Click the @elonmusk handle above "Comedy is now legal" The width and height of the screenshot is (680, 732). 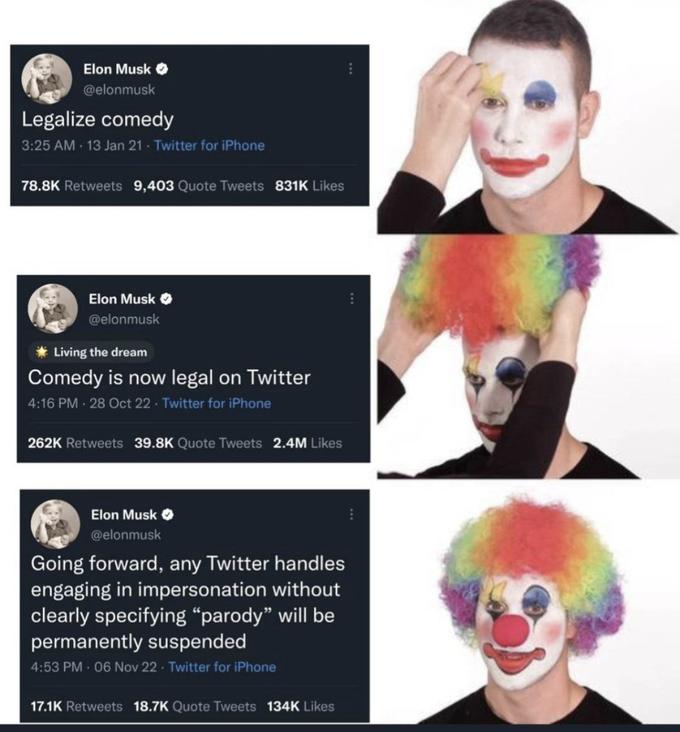click(124, 319)
